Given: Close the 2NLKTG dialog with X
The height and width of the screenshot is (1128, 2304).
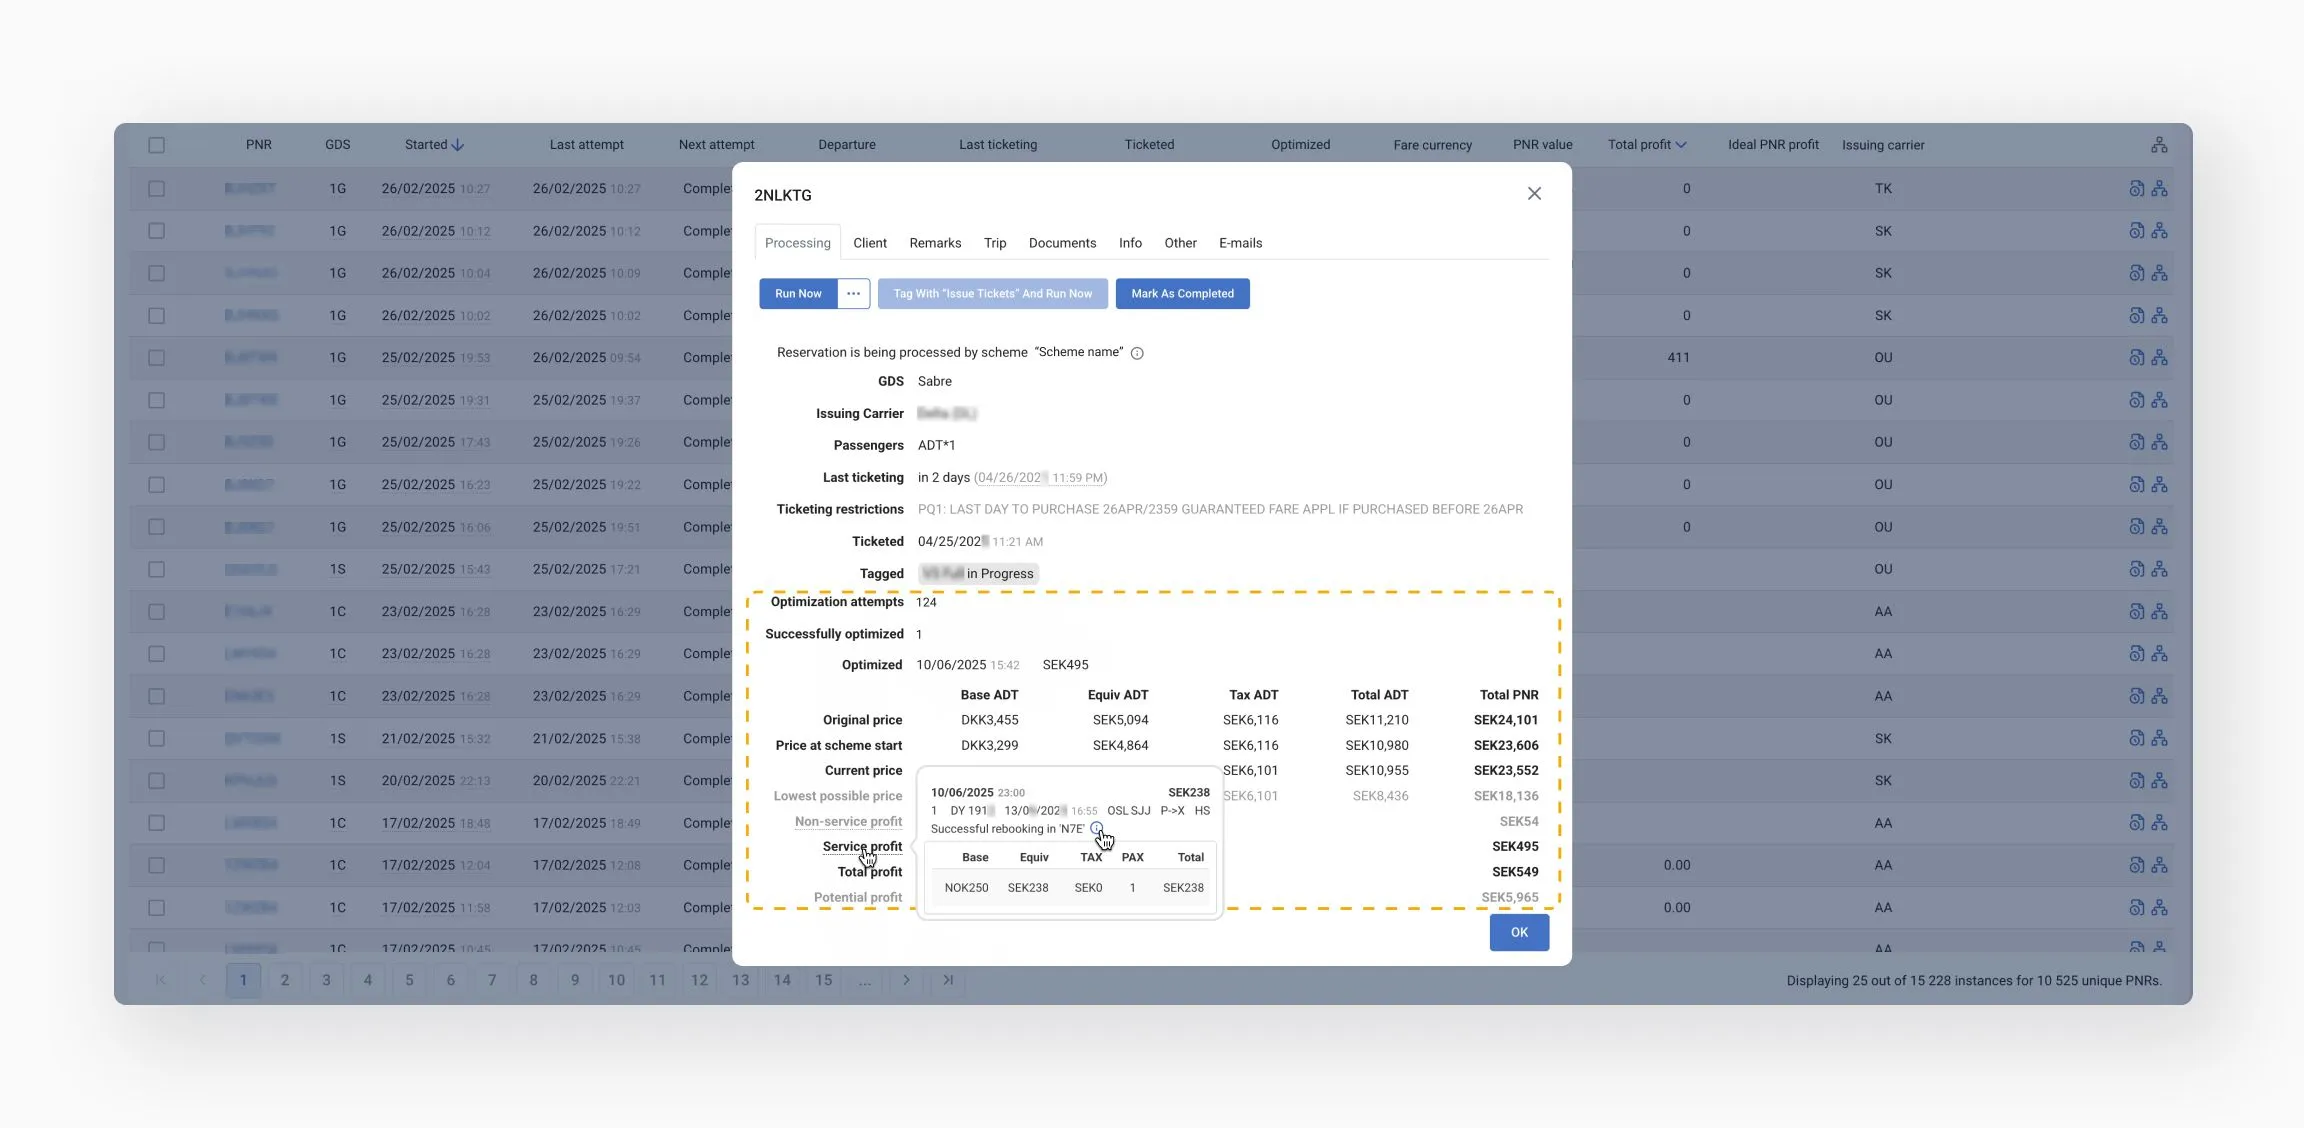Looking at the screenshot, I should click(x=1534, y=194).
